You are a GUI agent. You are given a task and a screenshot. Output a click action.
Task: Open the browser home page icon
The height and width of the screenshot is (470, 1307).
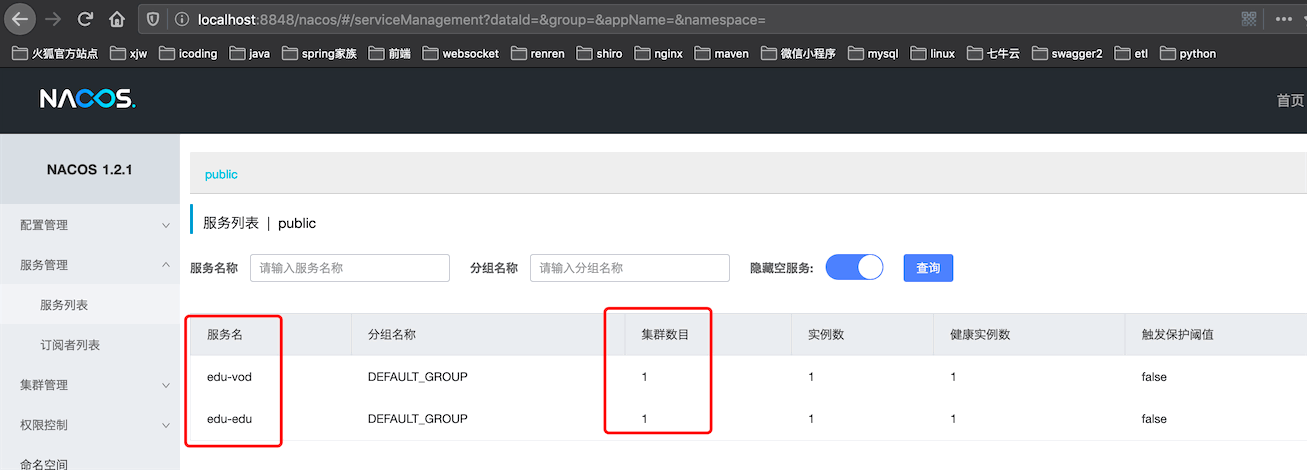(x=117, y=19)
